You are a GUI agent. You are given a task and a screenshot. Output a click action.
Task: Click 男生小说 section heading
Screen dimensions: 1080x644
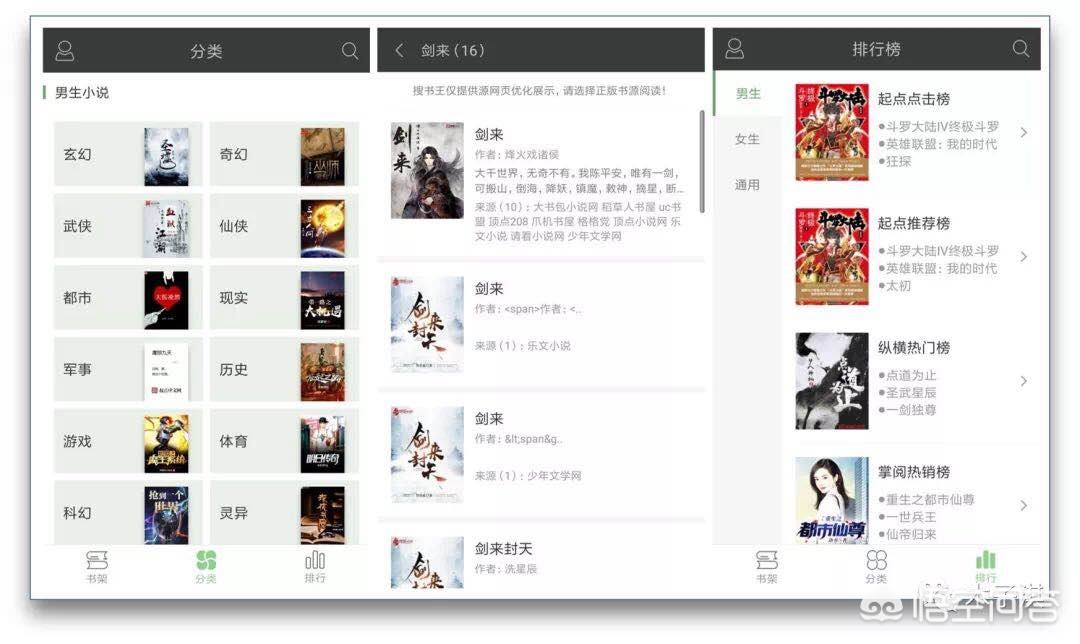tap(82, 92)
